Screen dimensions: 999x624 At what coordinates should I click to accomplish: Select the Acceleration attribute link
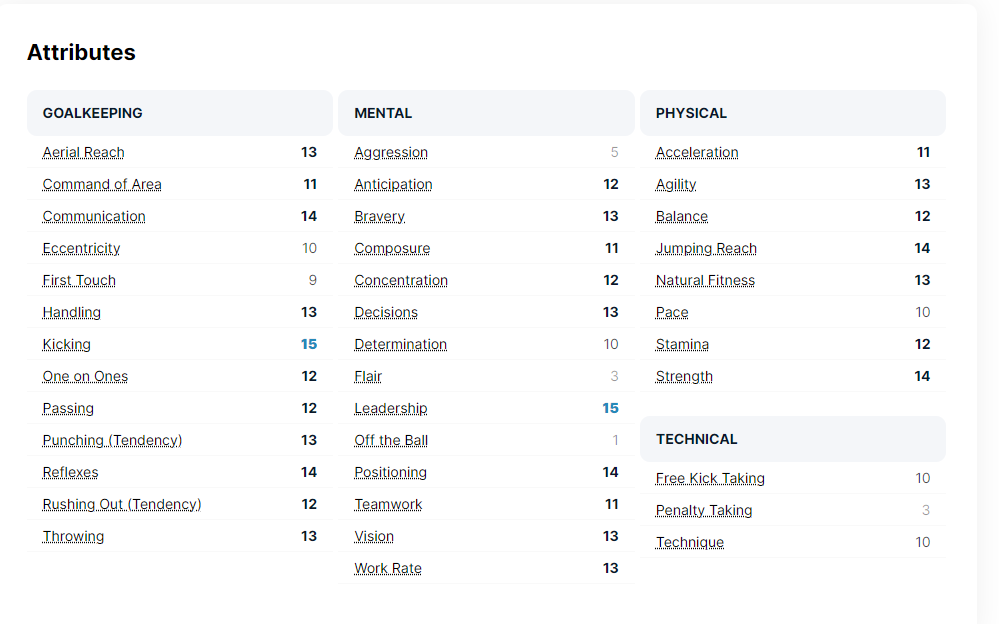pyautogui.click(x=696, y=152)
